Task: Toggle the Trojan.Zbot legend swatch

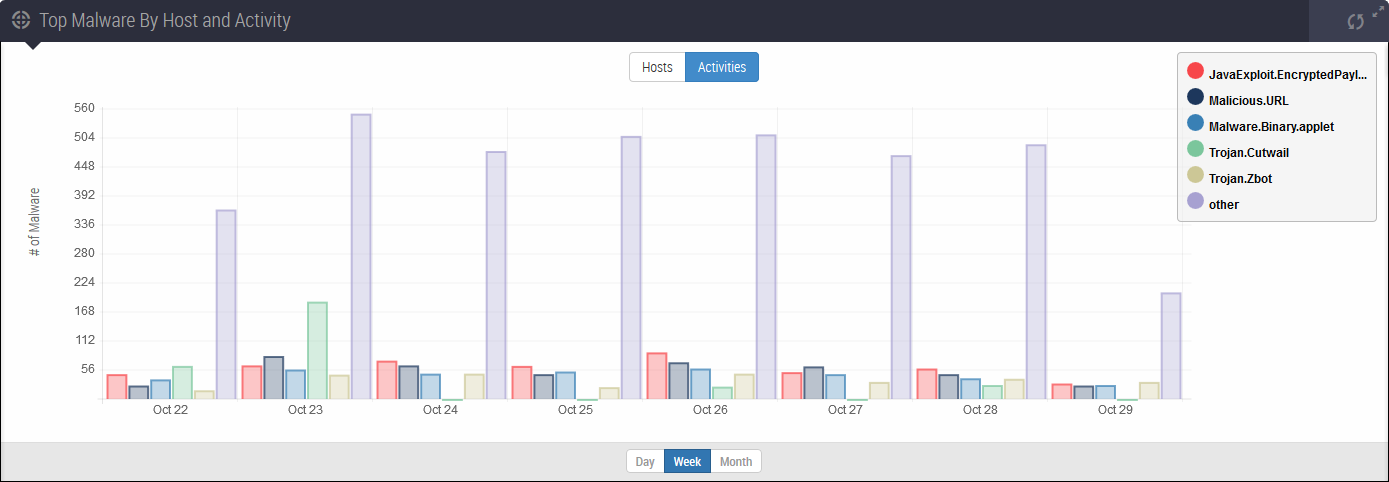Action: (x=1194, y=176)
